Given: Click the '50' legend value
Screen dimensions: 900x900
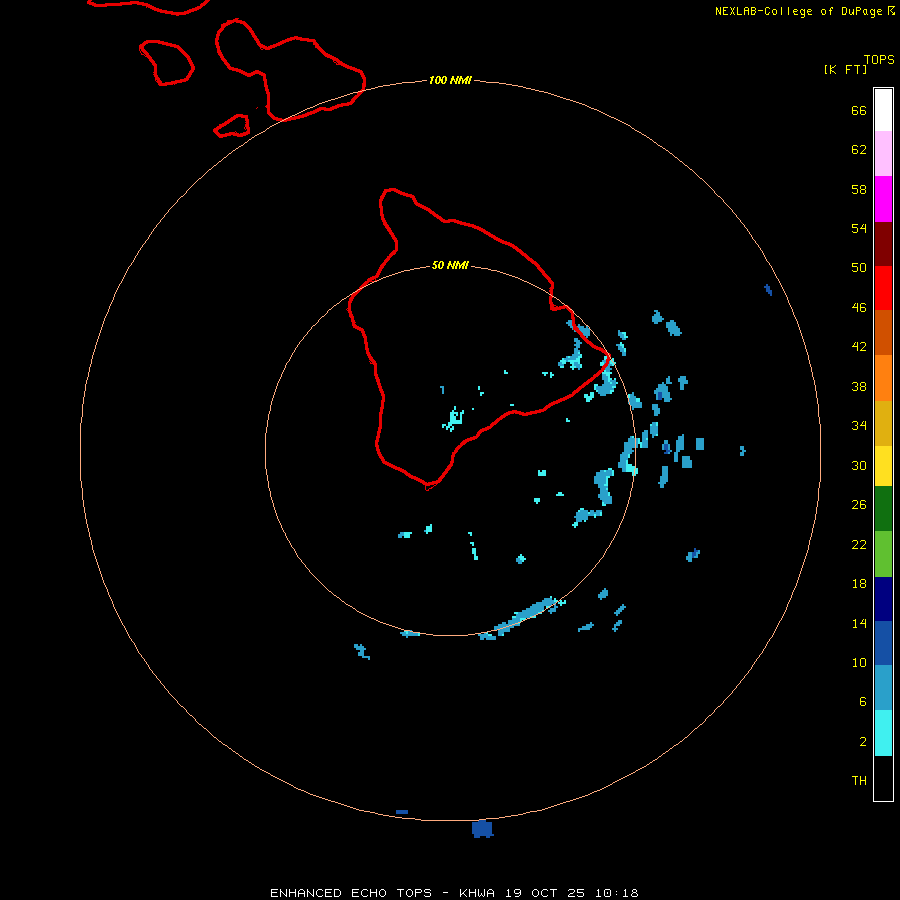Looking at the screenshot, I should click(859, 268).
